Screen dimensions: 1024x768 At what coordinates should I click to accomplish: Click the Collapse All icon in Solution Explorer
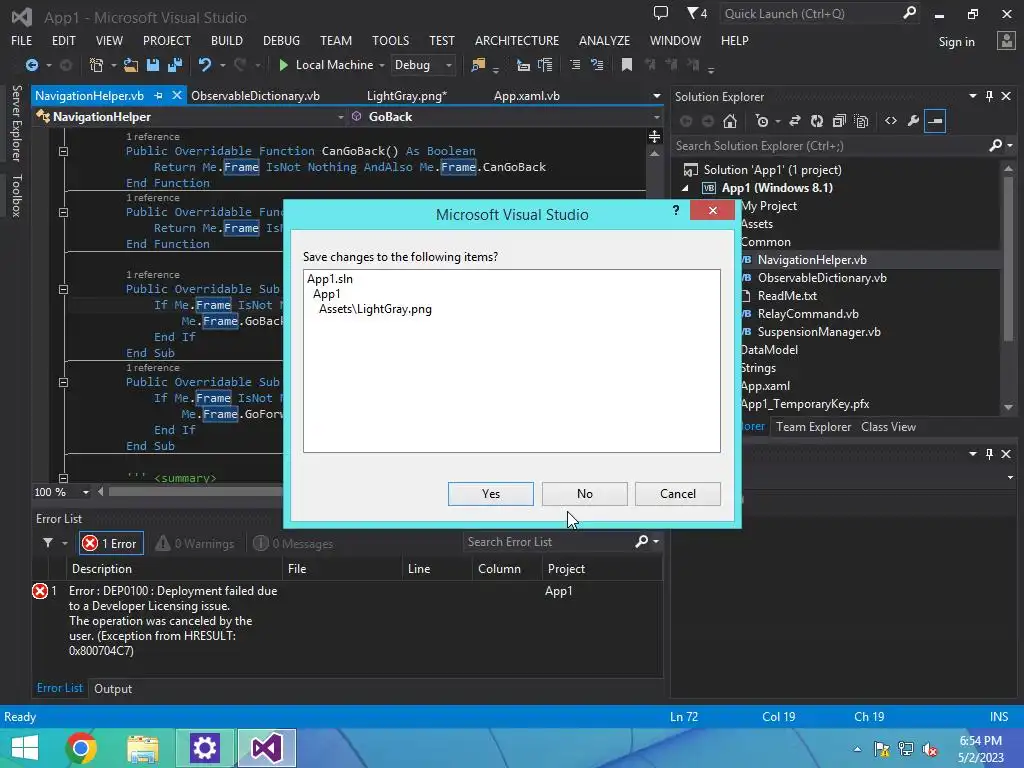(x=839, y=121)
